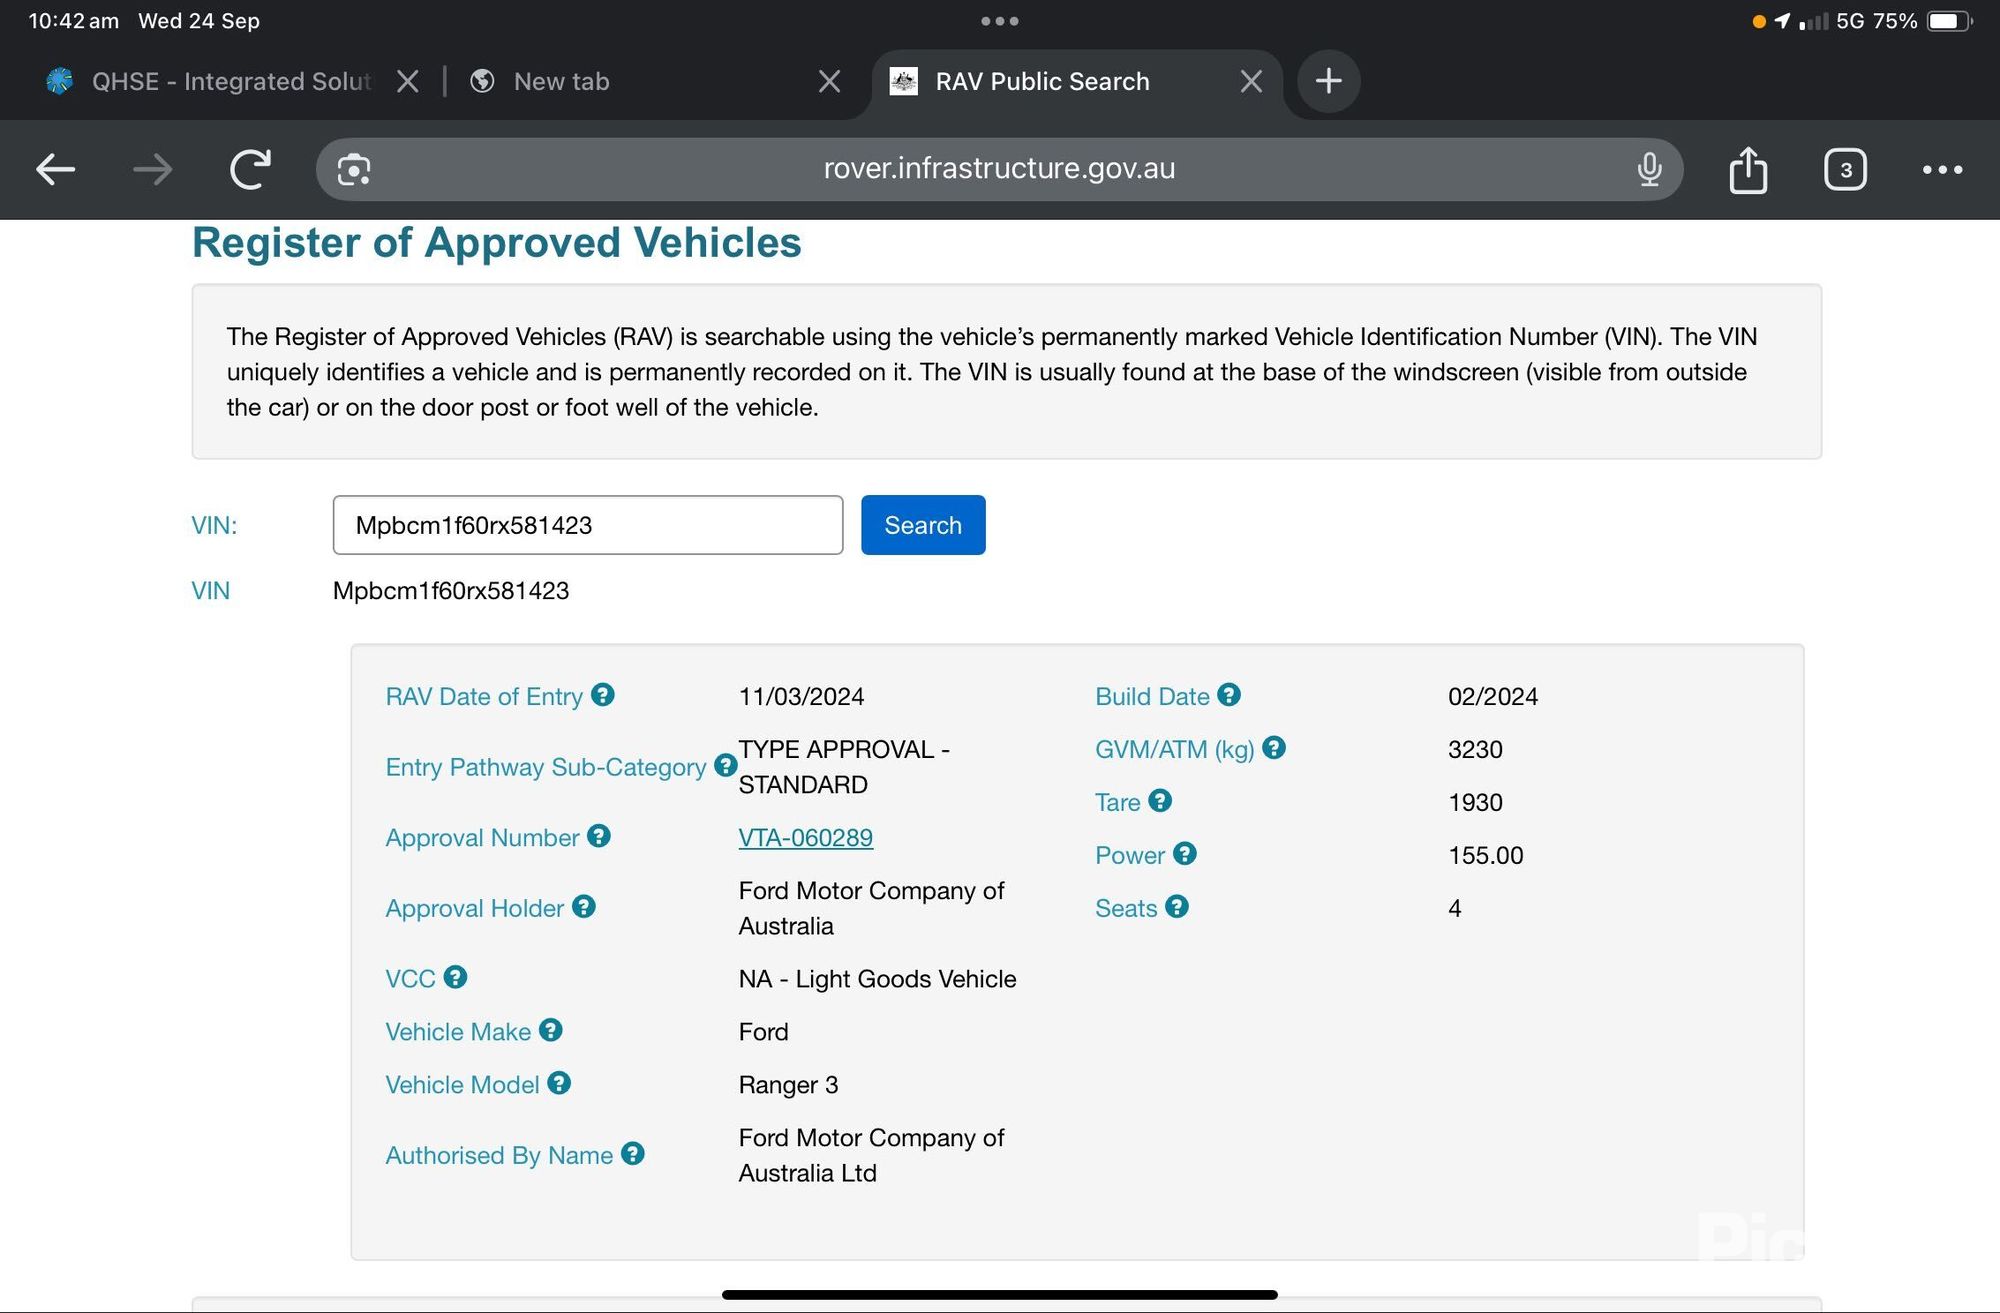The width and height of the screenshot is (2000, 1313).
Task: Select the VCC value NA - Light Goods Vehicle
Action: coord(877,979)
